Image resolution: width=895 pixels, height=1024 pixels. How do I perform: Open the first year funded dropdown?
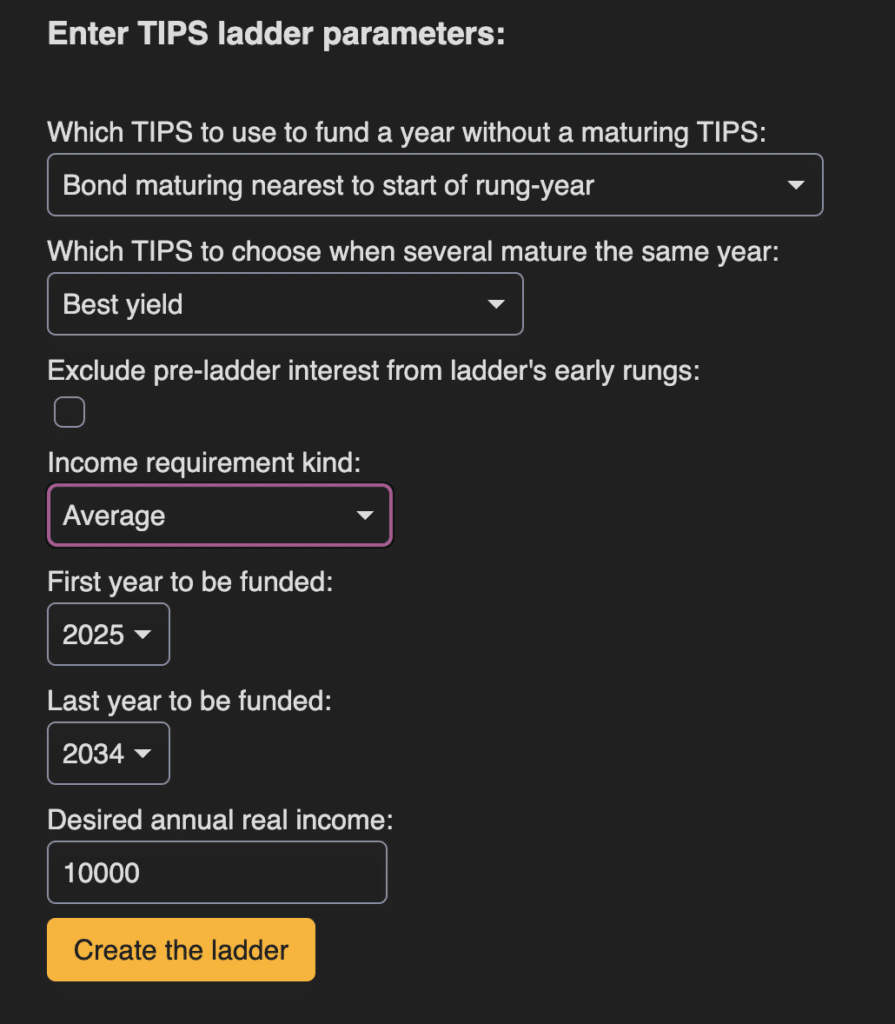[x=108, y=634]
